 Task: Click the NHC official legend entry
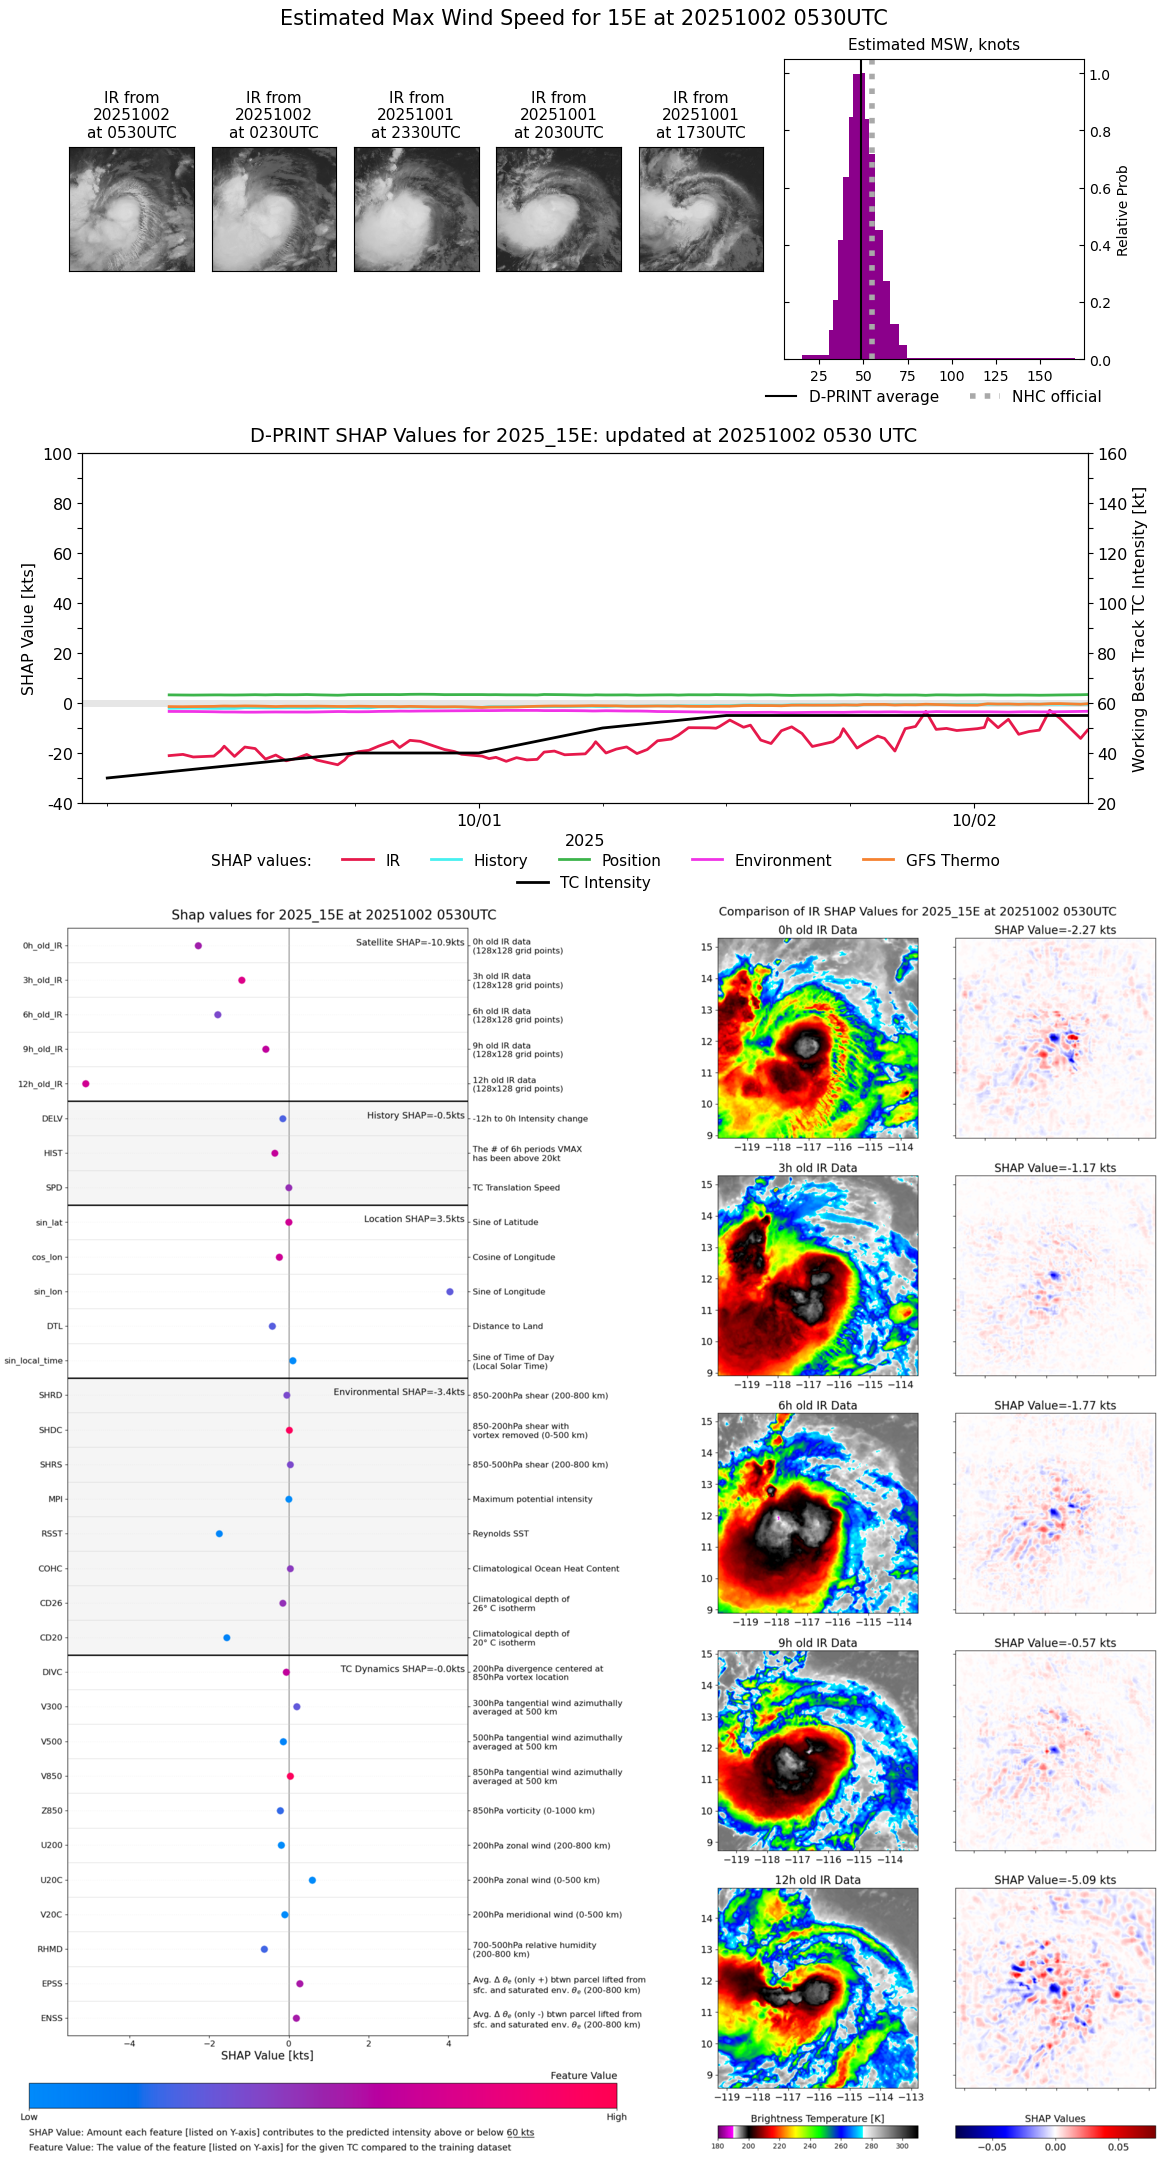tap(1035, 397)
